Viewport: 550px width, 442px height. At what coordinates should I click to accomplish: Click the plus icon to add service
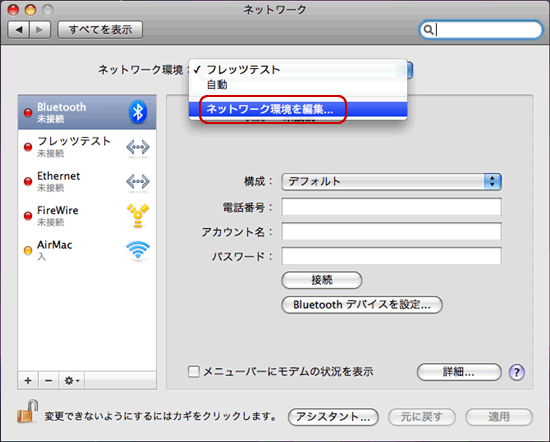click(x=28, y=381)
